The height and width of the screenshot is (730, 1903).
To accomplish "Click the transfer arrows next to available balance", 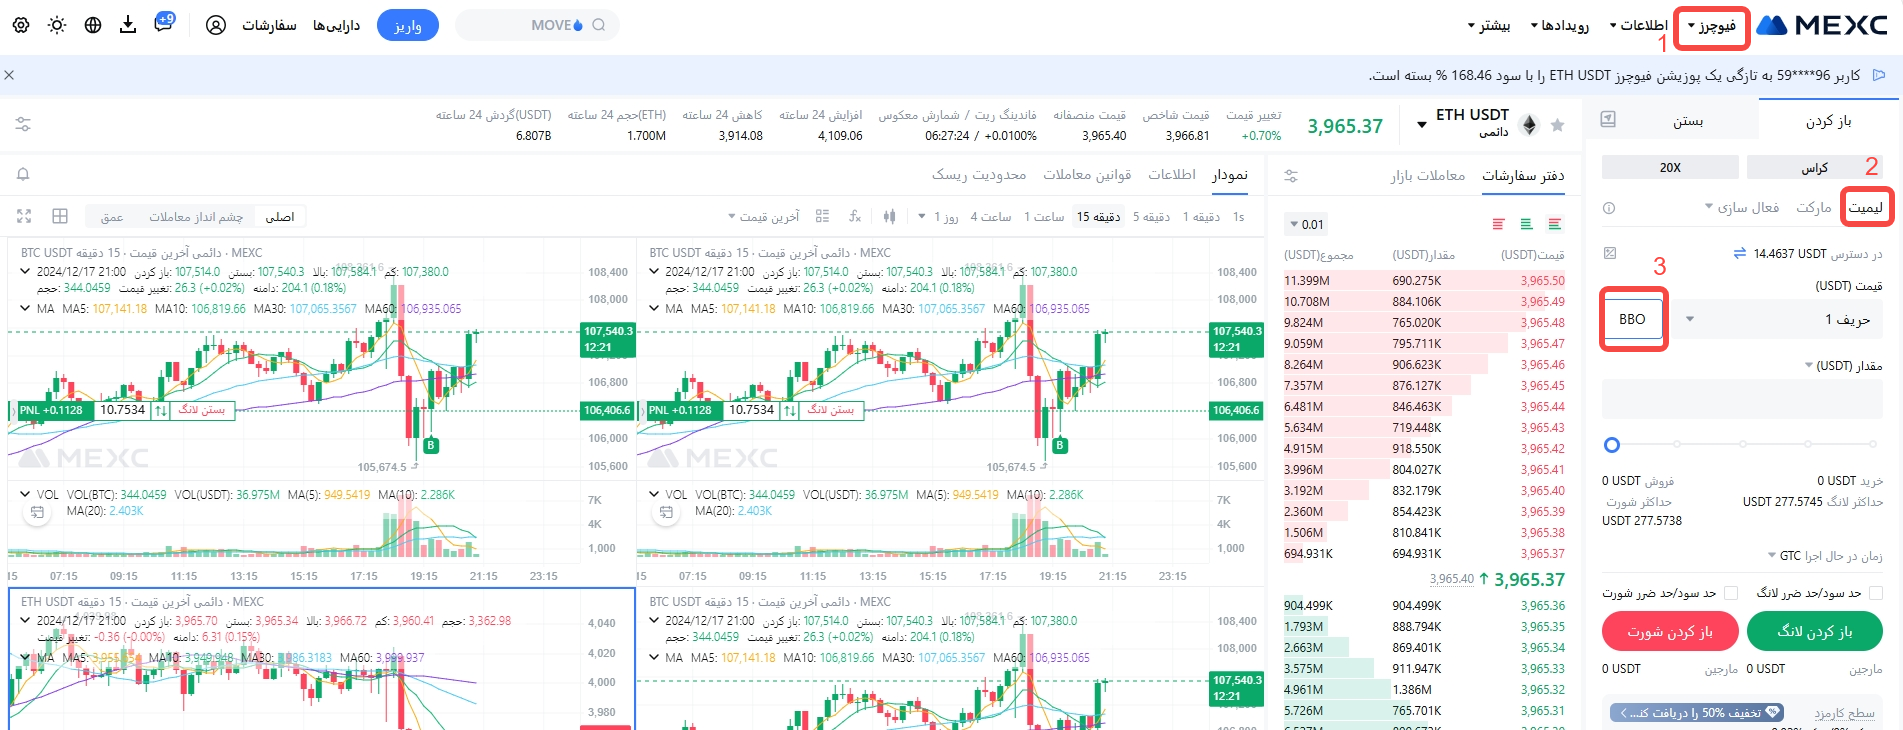I will (x=1739, y=253).
